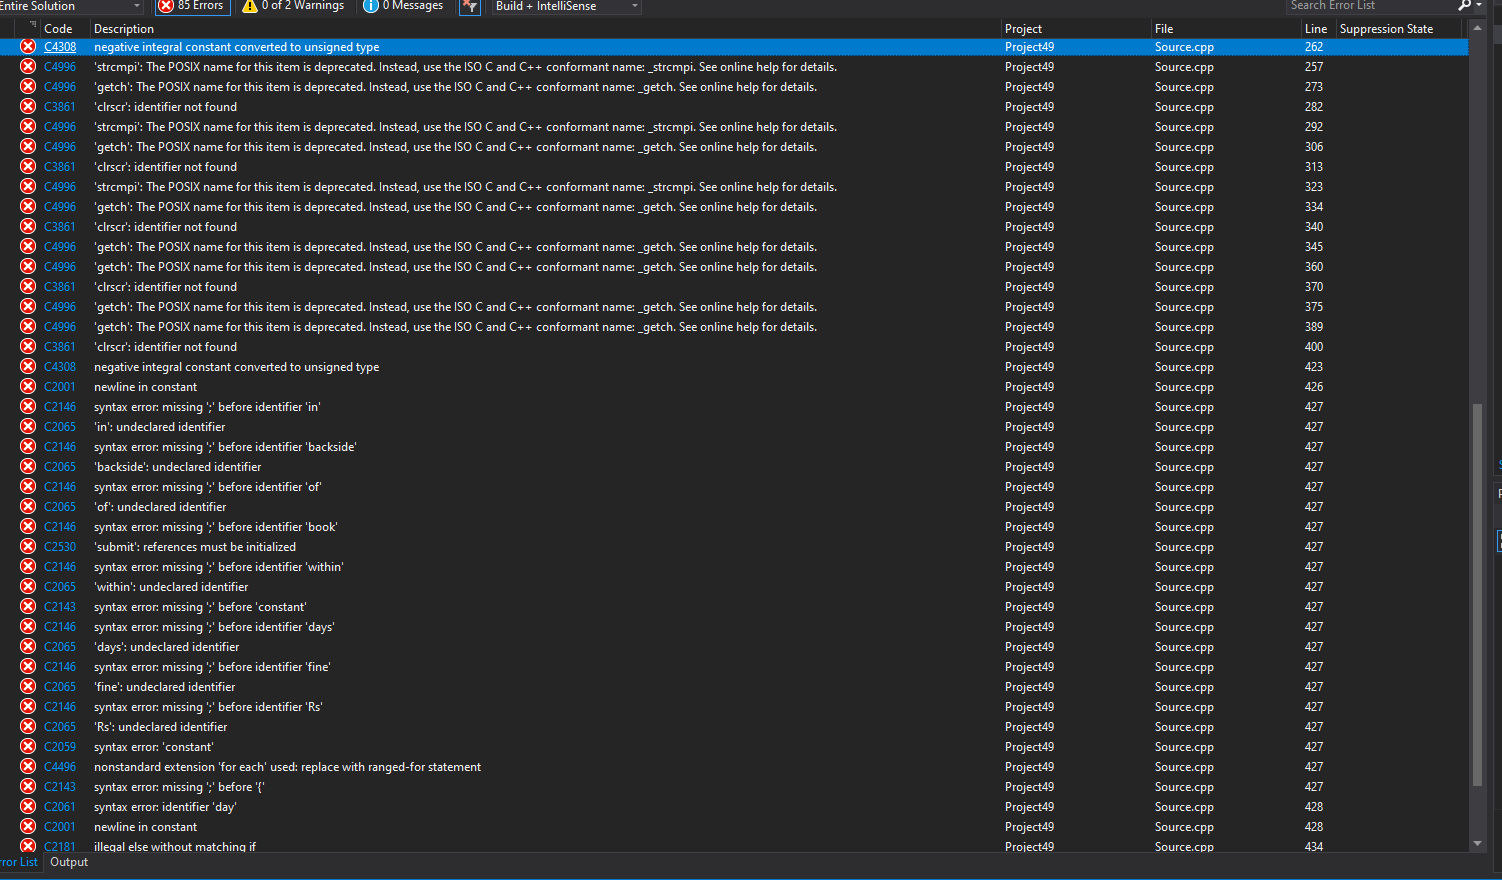Select "'within': undeclared identifier" description

click(x=171, y=587)
